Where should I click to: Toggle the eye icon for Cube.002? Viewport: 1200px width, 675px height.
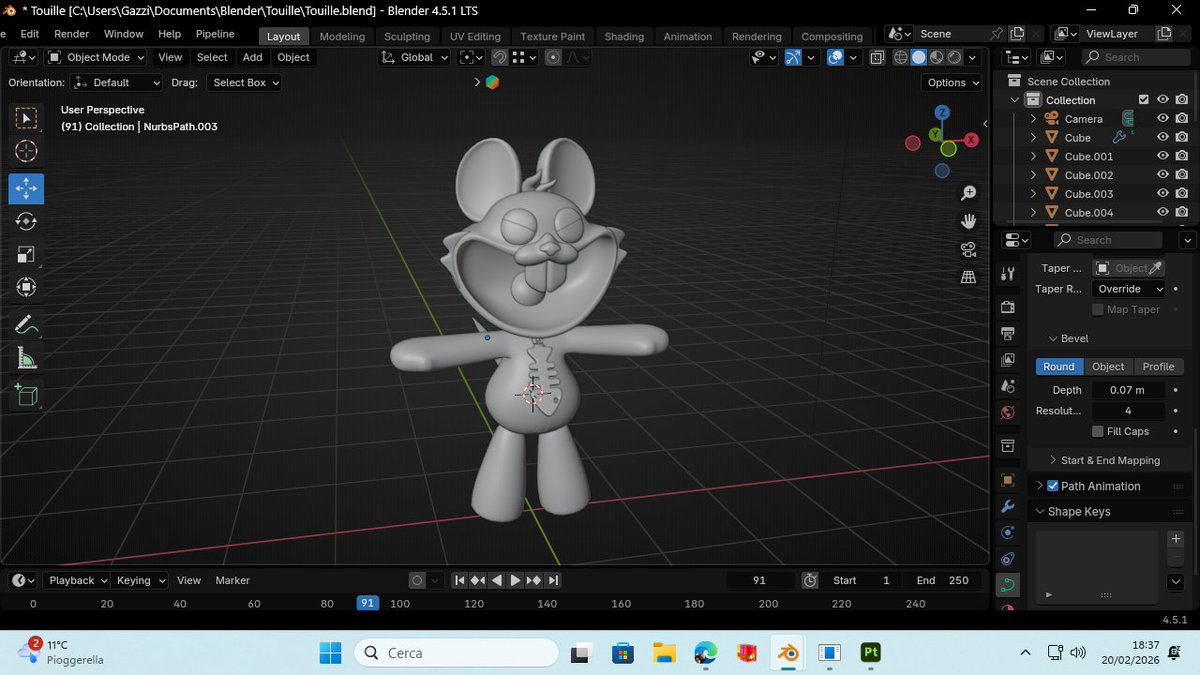pyautogui.click(x=1163, y=175)
